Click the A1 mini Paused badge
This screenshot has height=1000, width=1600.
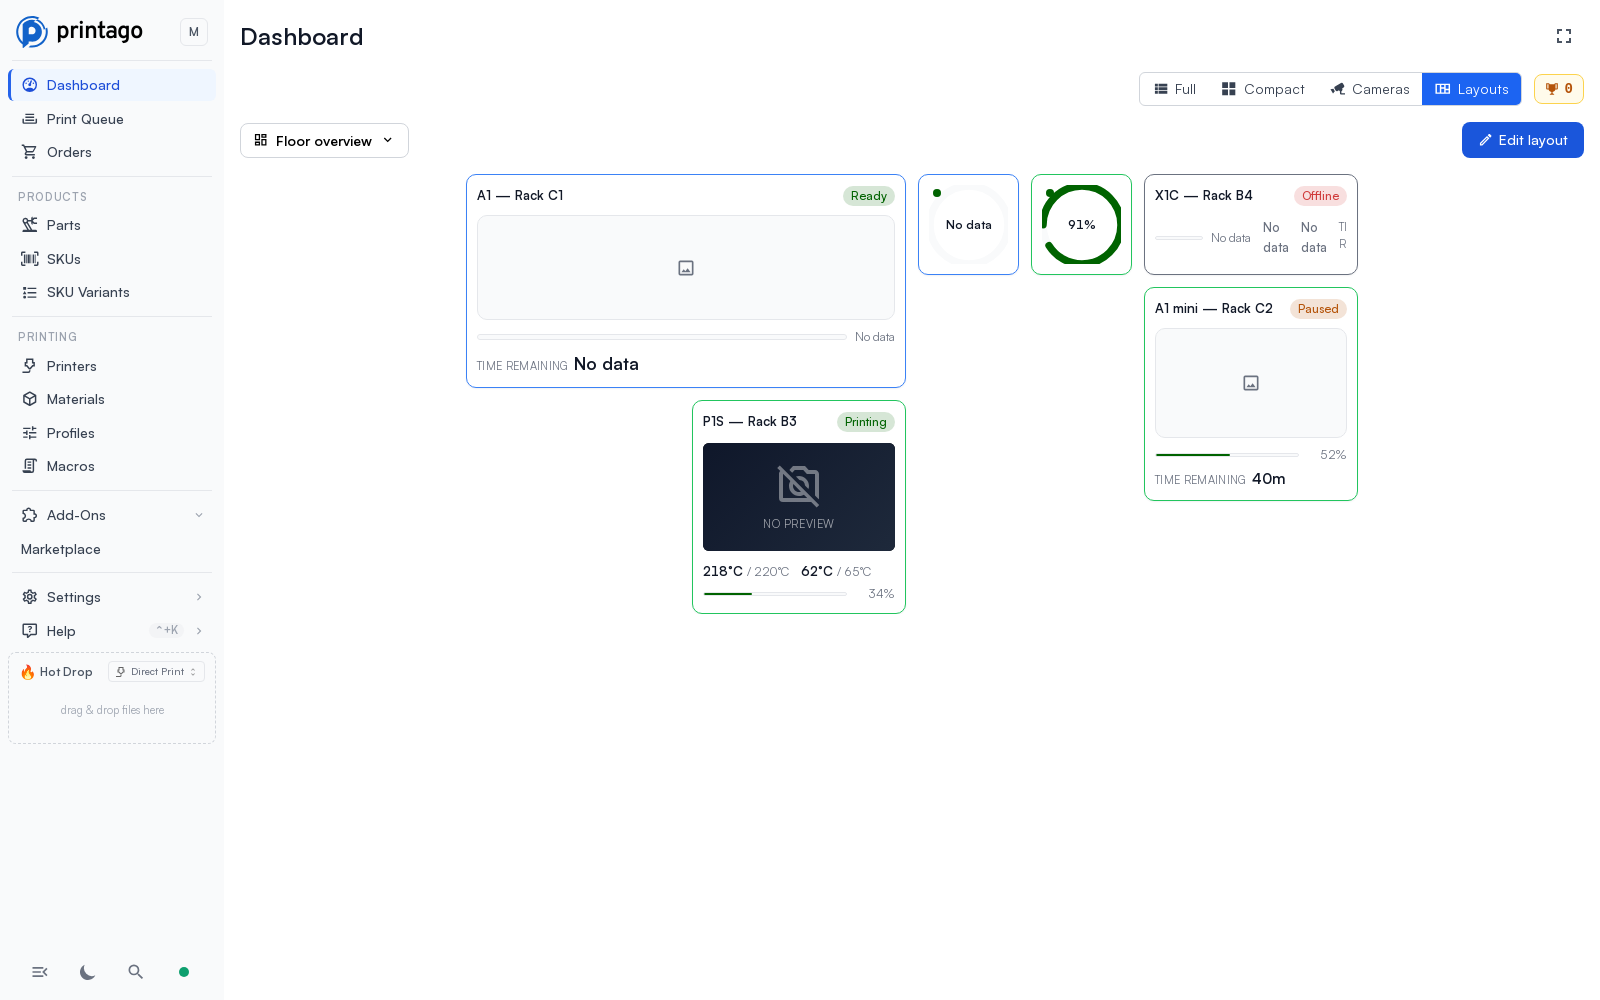point(1318,309)
